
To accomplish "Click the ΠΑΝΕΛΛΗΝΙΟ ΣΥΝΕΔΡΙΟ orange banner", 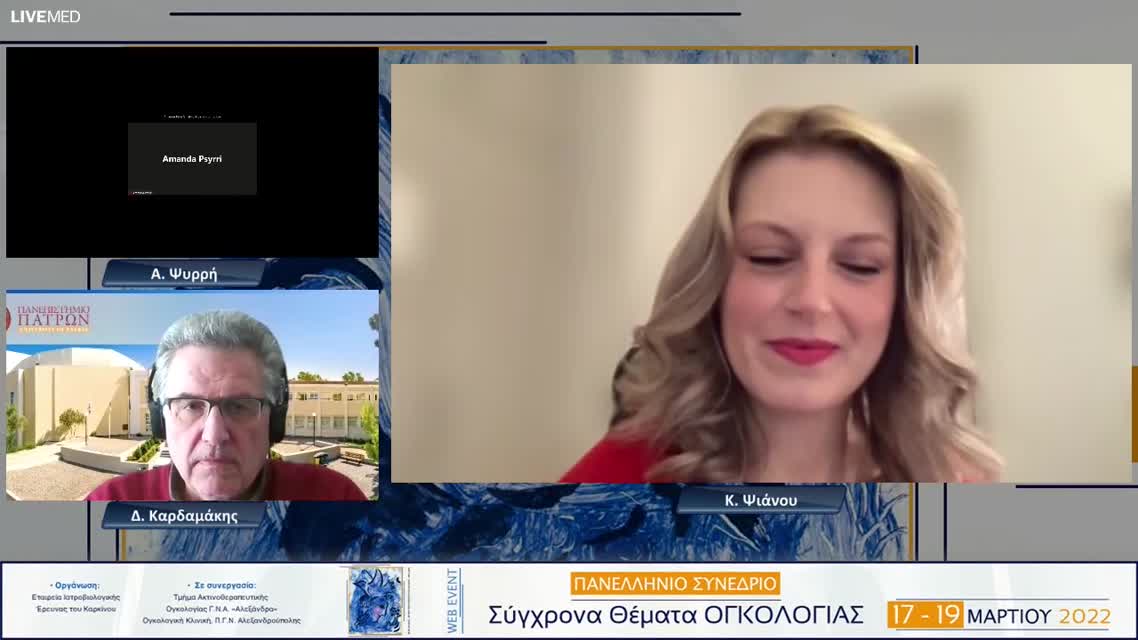I will (675, 583).
